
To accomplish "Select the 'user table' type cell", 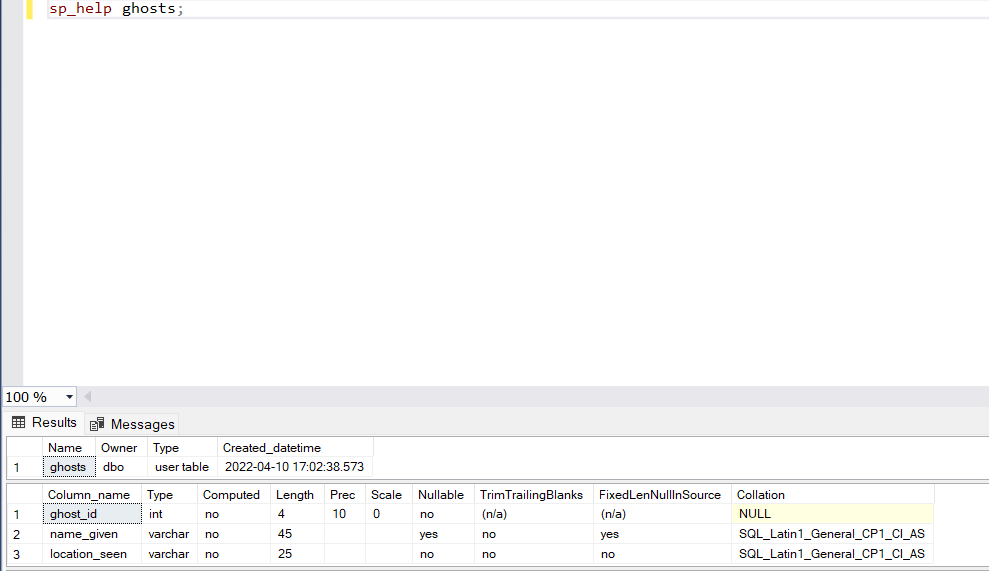I will tap(182, 467).
